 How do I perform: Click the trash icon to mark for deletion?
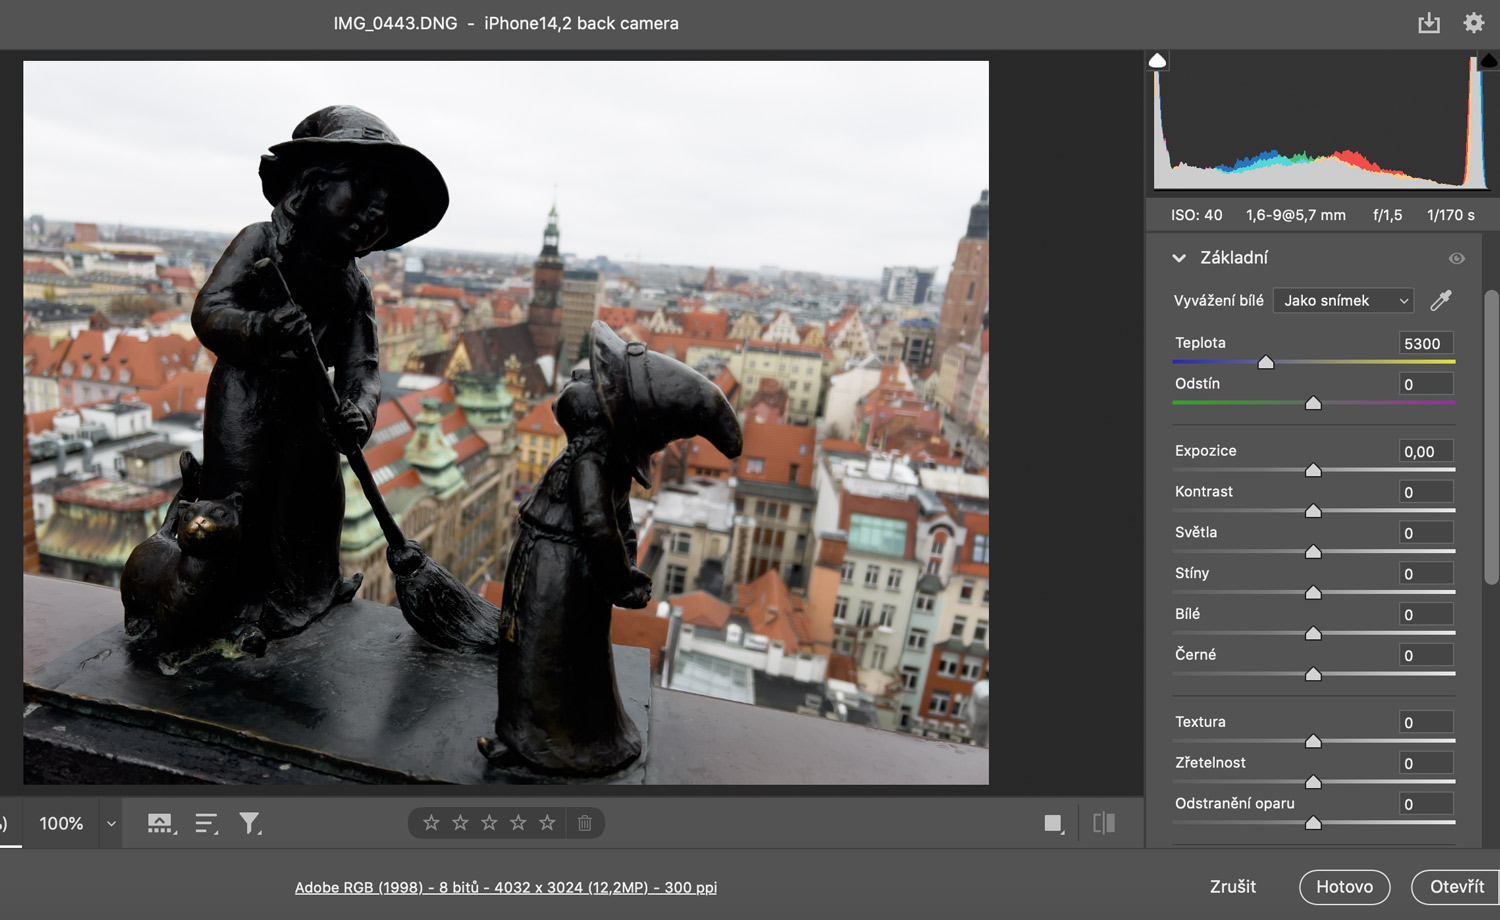(x=585, y=823)
